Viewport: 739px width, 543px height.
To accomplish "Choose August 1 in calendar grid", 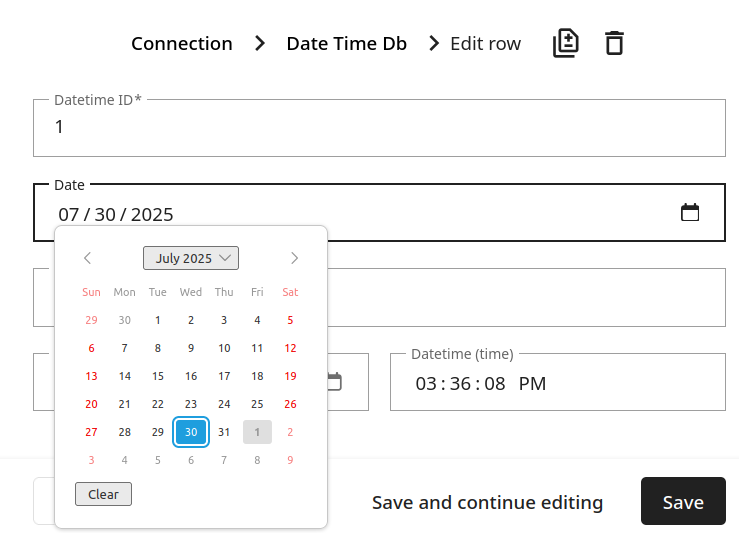I will tap(257, 432).
